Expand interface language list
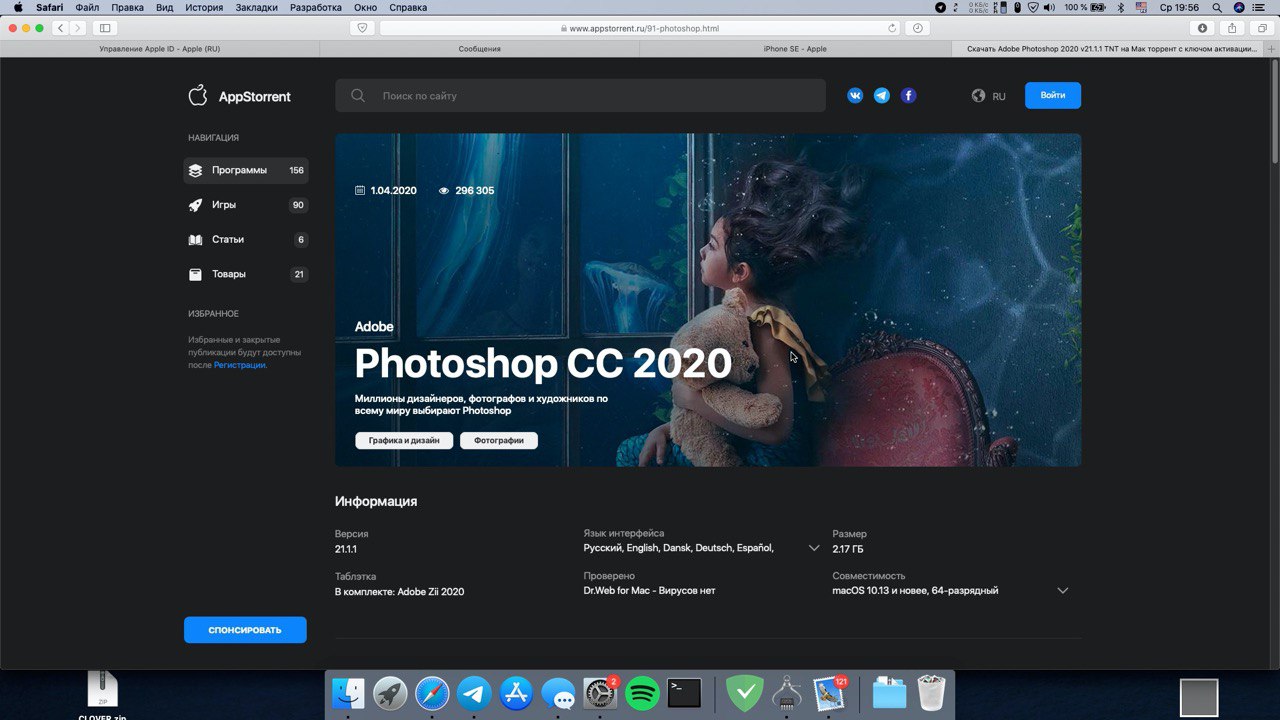 [814, 548]
